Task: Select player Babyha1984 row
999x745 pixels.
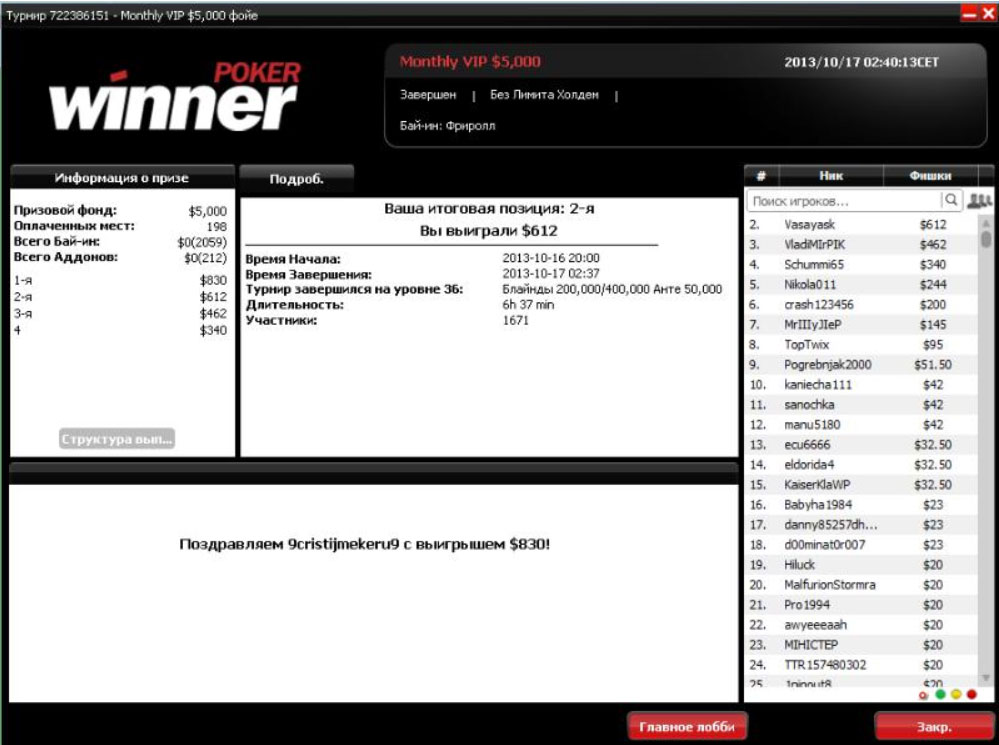Action: [x=861, y=505]
